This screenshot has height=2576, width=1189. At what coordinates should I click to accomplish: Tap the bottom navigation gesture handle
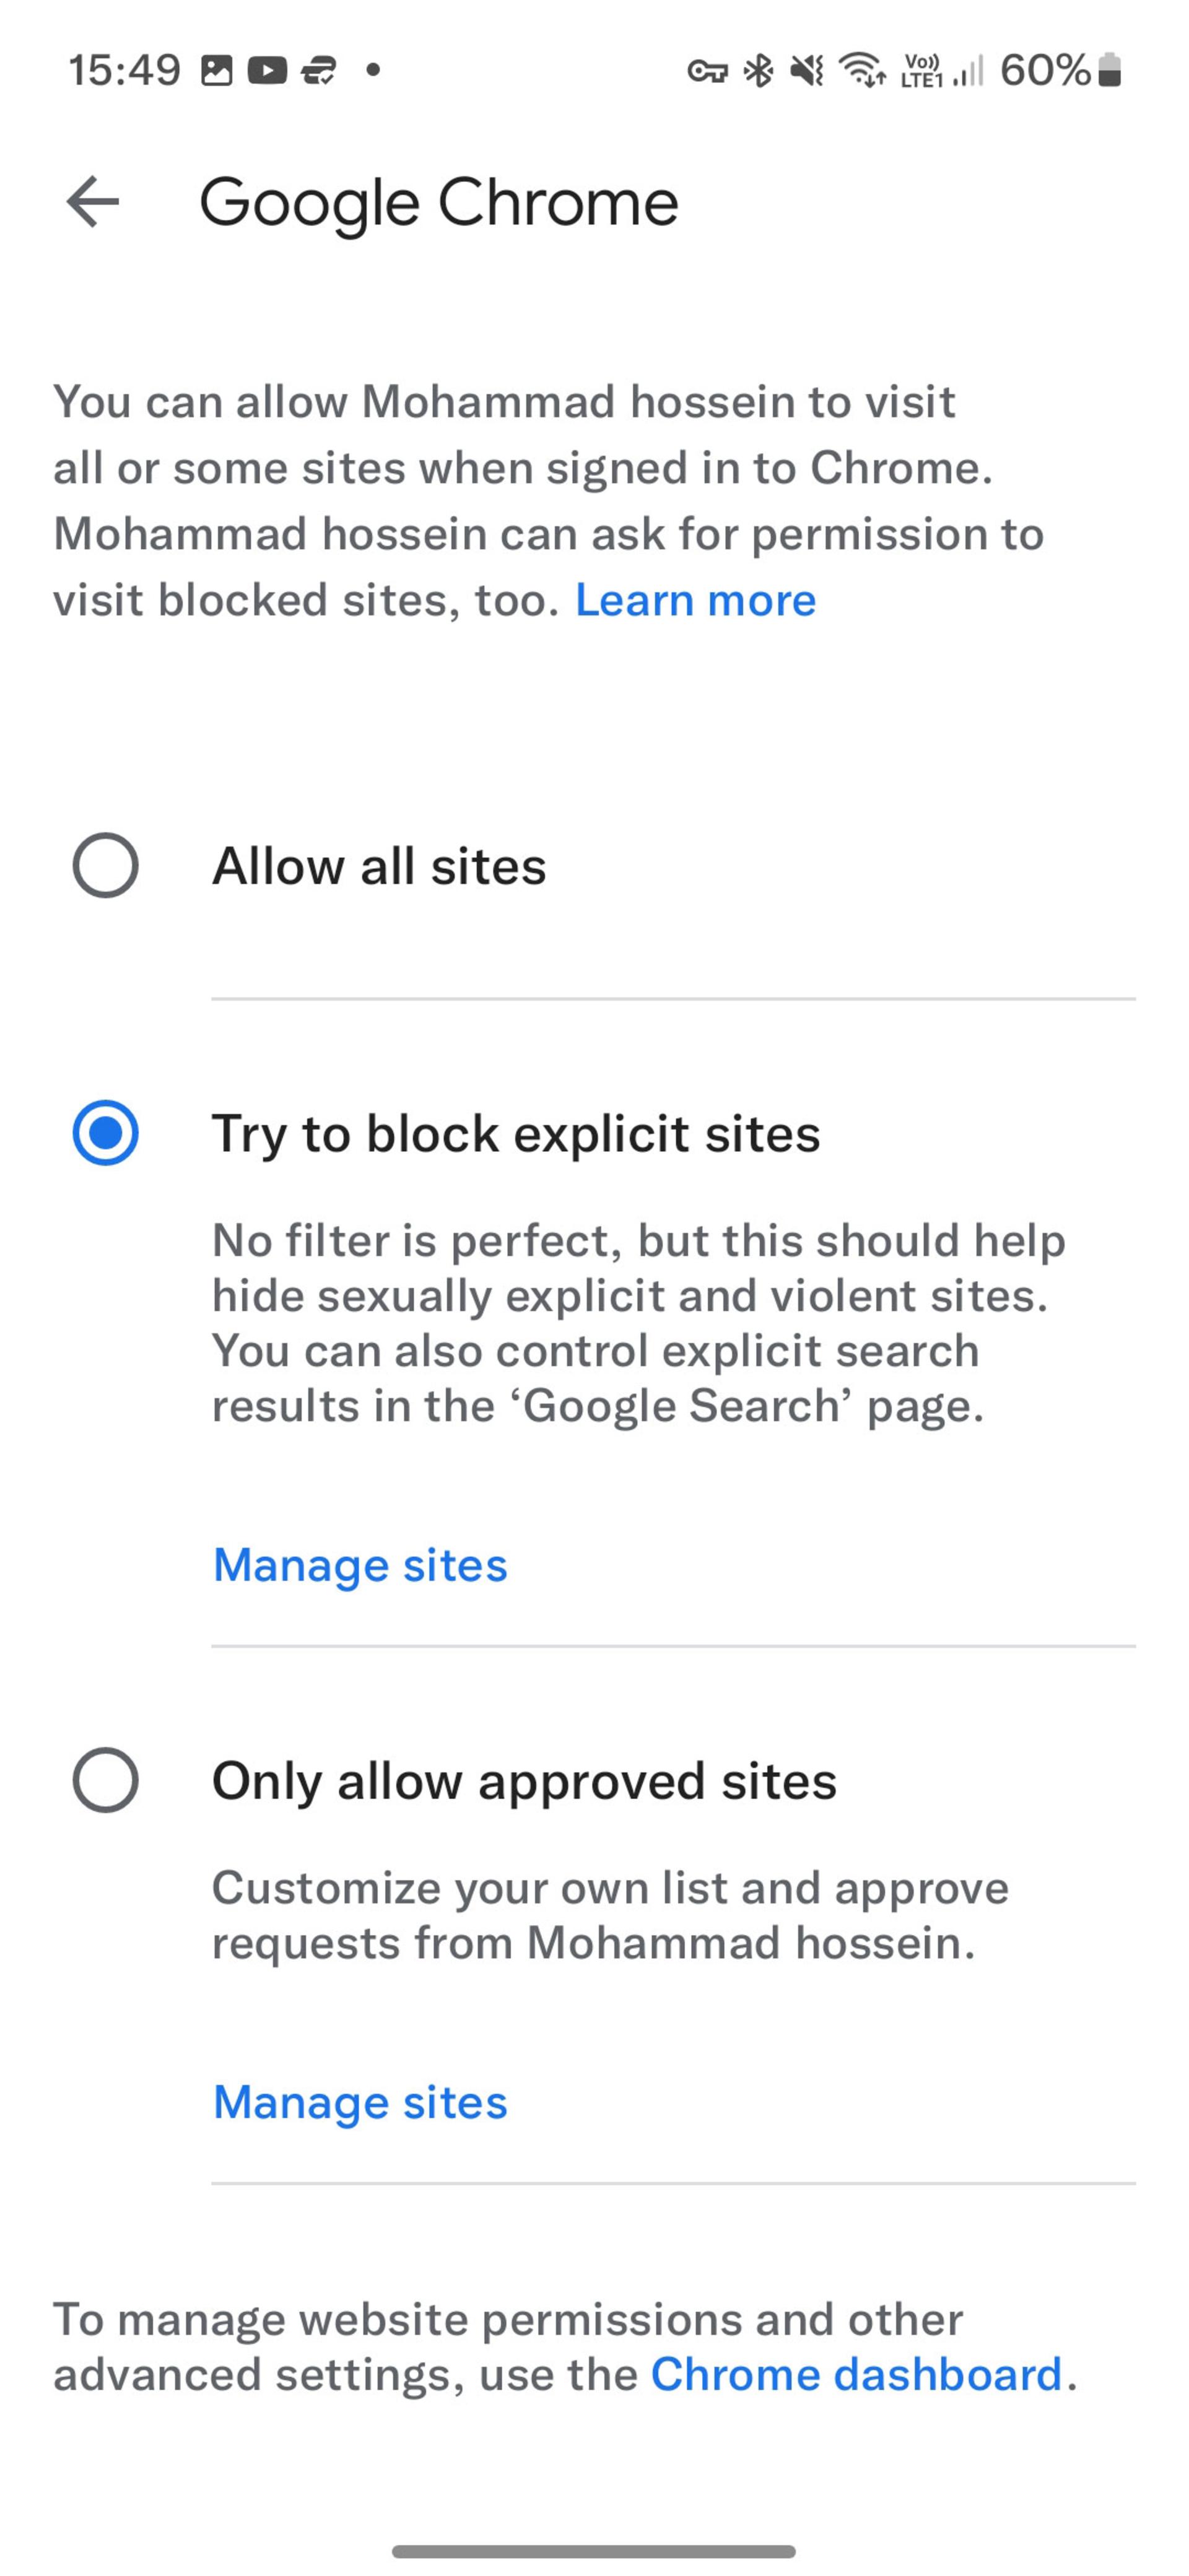coord(594,2551)
